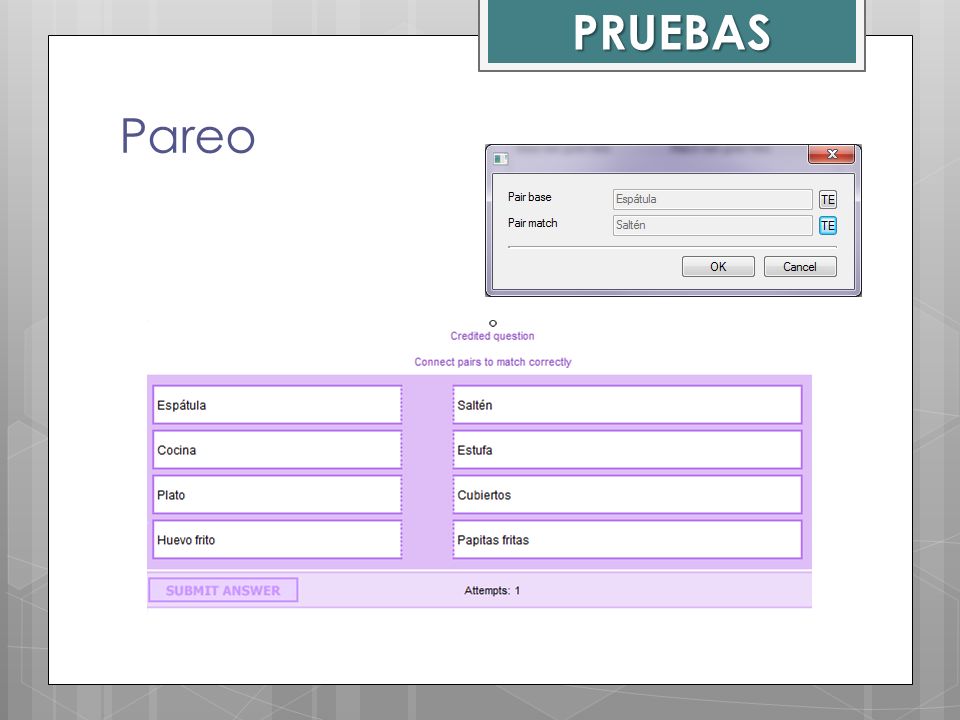Image resolution: width=960 pixels, height=720 pixels.
Task: Select the Saltén box in right column
Action: 627,405
